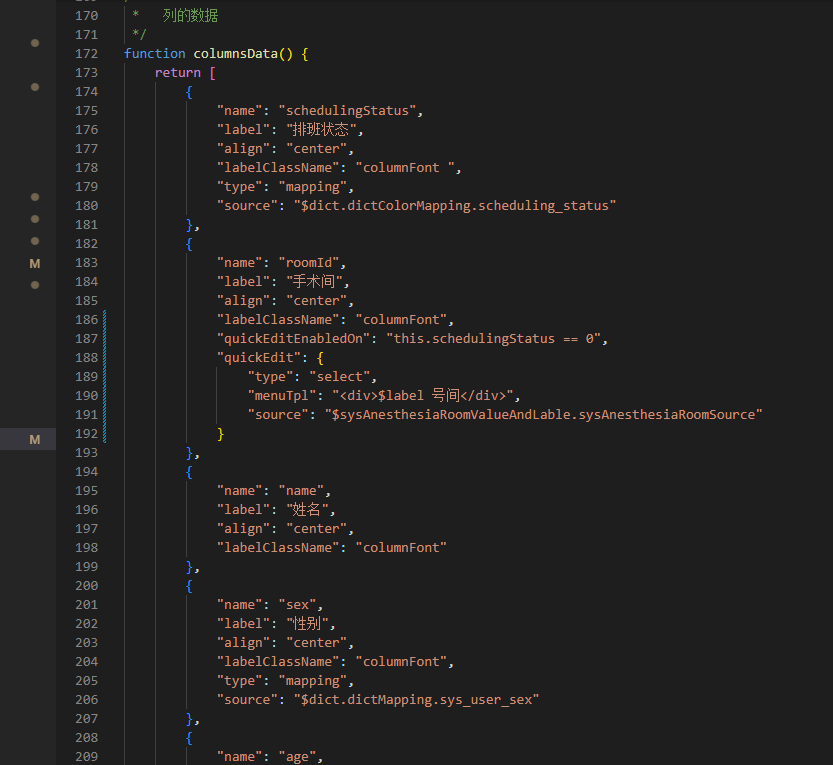Click line number 190
The width and height of the screenshot is (833, 765).
click(x=87, y=396)
